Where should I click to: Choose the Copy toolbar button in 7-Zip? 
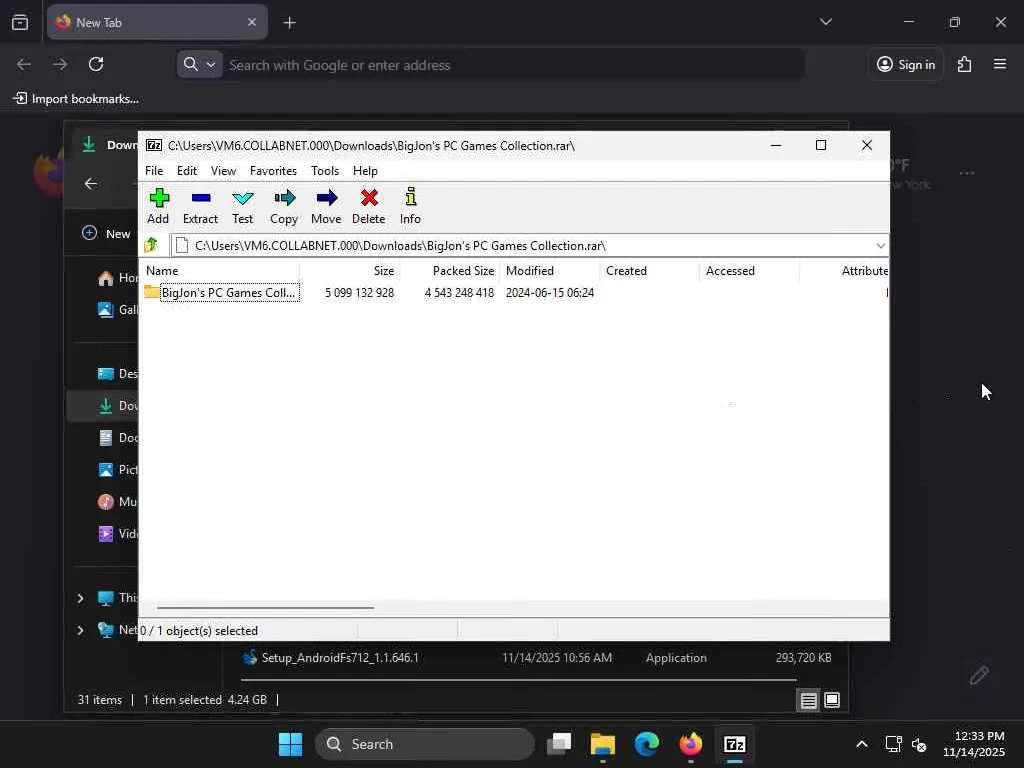(x=284, y=206)
